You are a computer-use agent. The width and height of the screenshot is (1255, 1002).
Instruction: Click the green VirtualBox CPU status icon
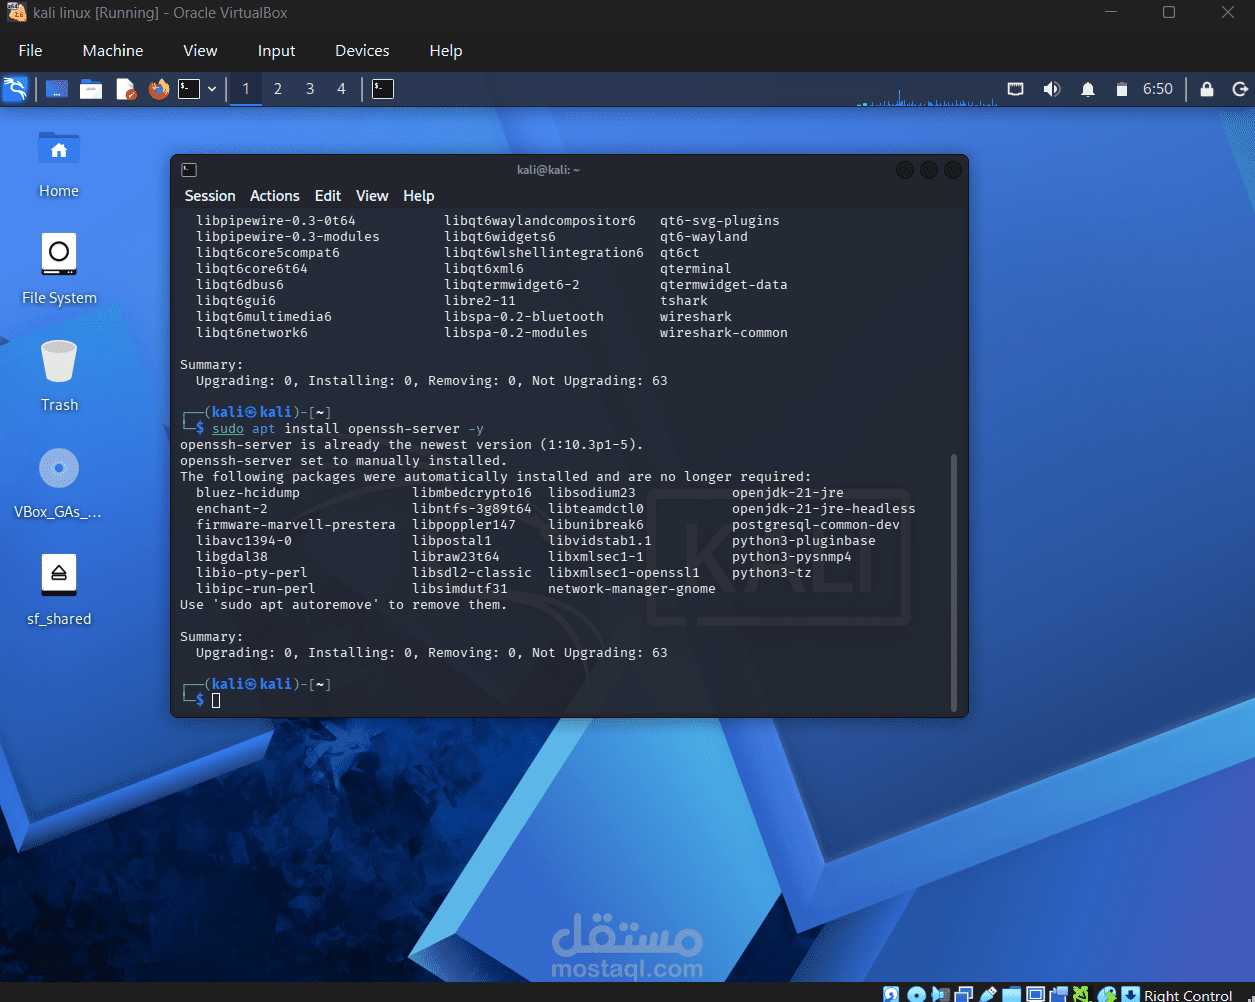1081,994
